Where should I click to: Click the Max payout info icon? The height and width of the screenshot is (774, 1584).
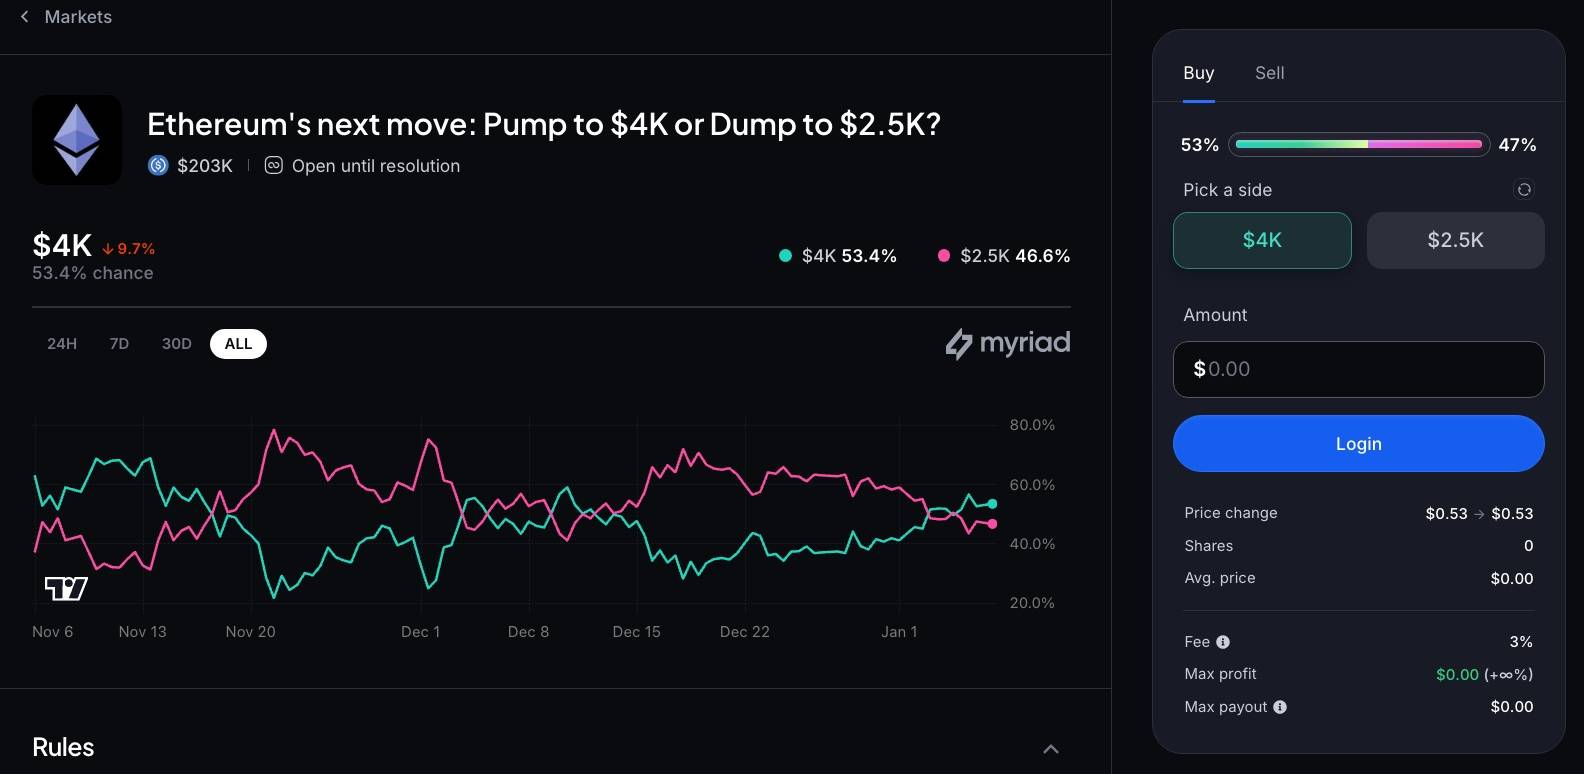pos(1279,707)
